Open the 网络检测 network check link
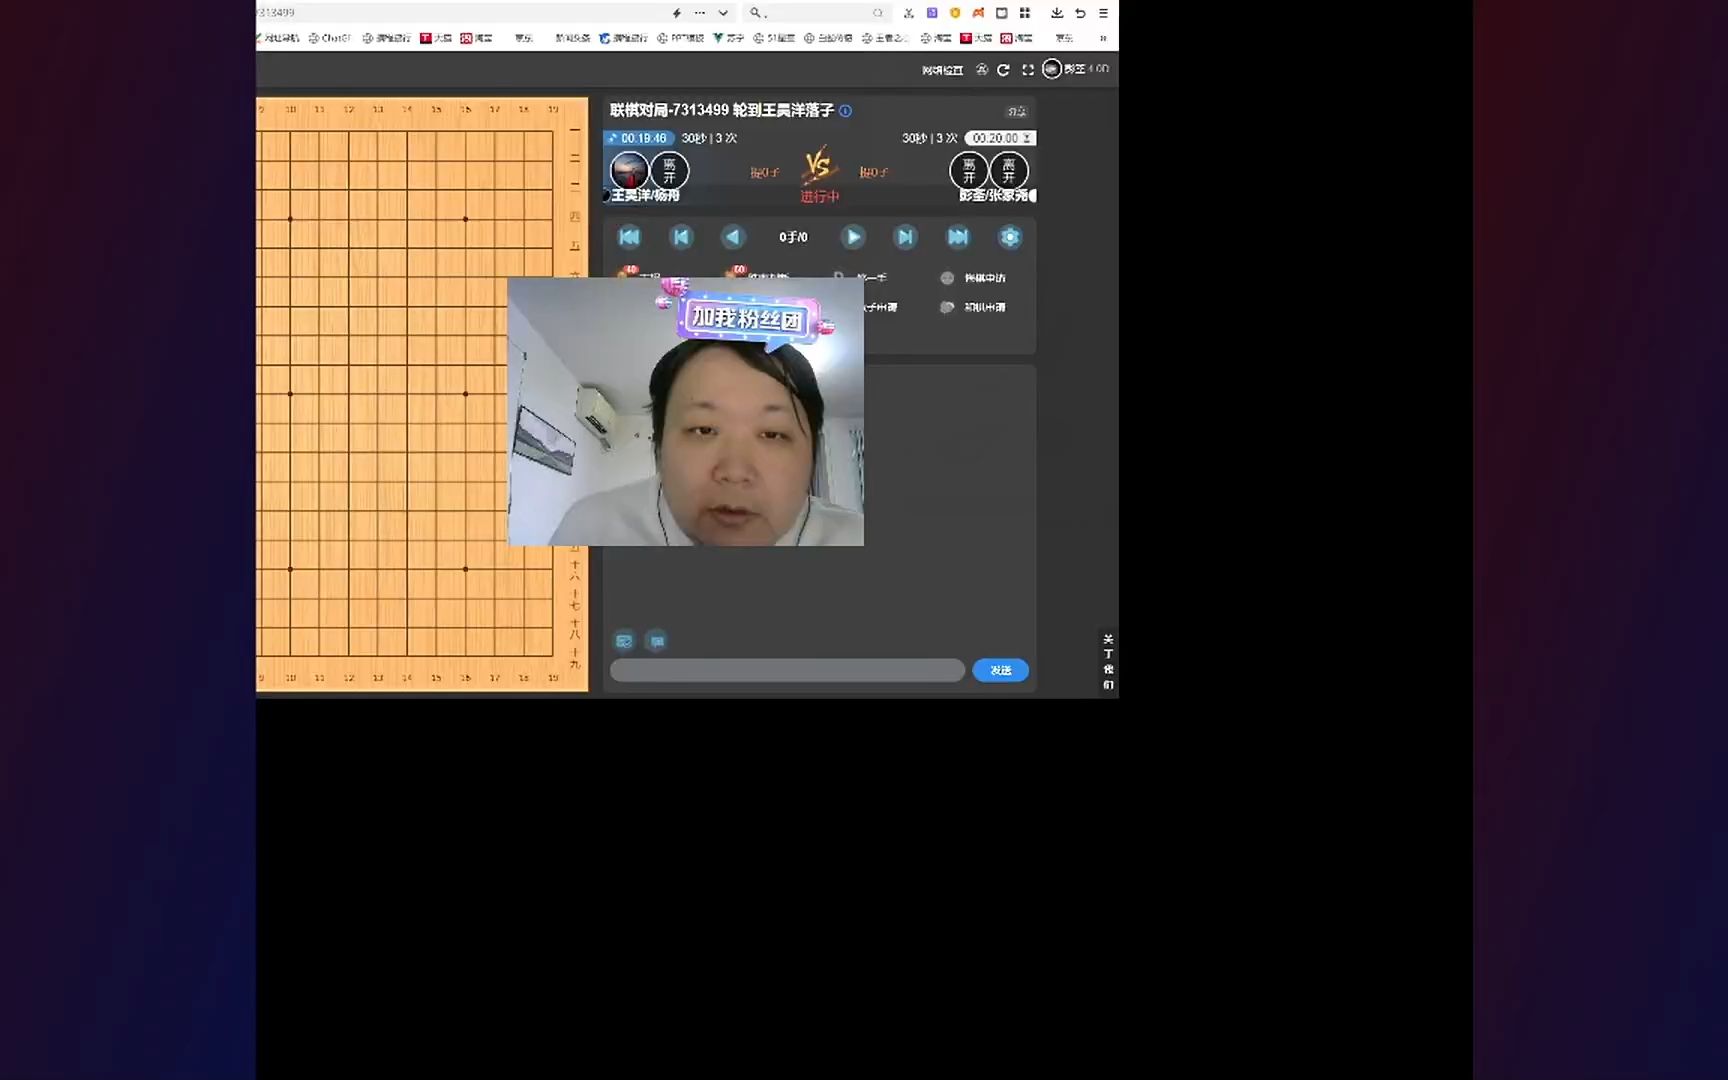The width and height of the screenshot is (1728, 1080). (x=942, y=70)
